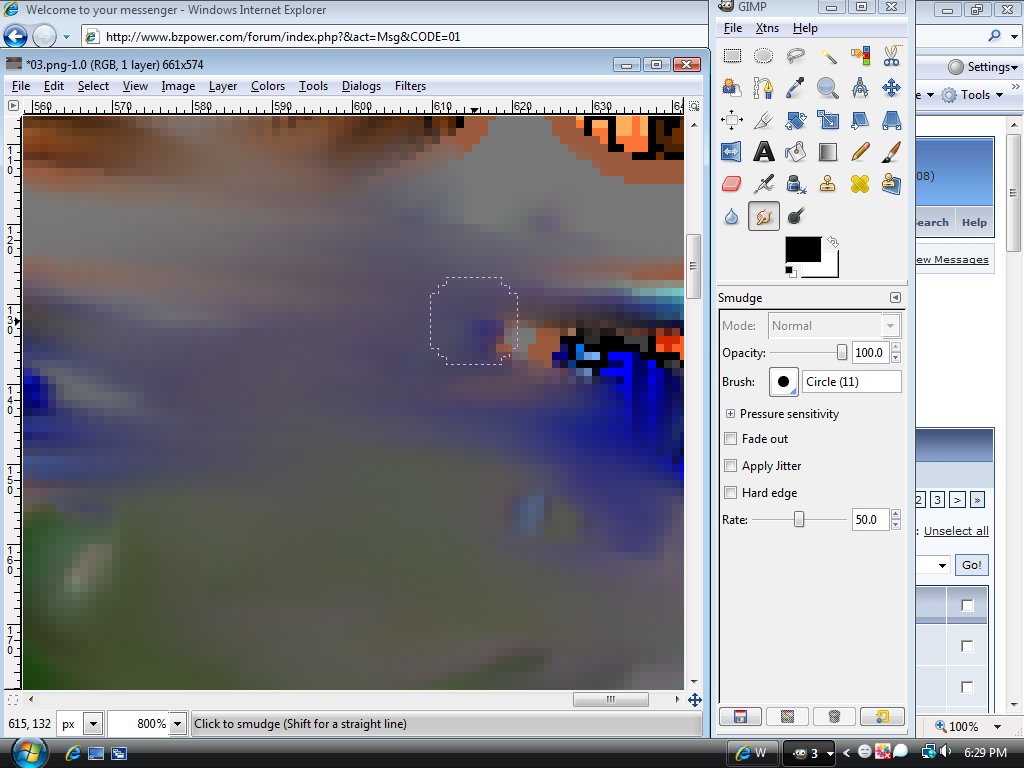Click the Unselect all link
Image resolution: width=1024 pixels, height=768 pixels.
[955, 531]
